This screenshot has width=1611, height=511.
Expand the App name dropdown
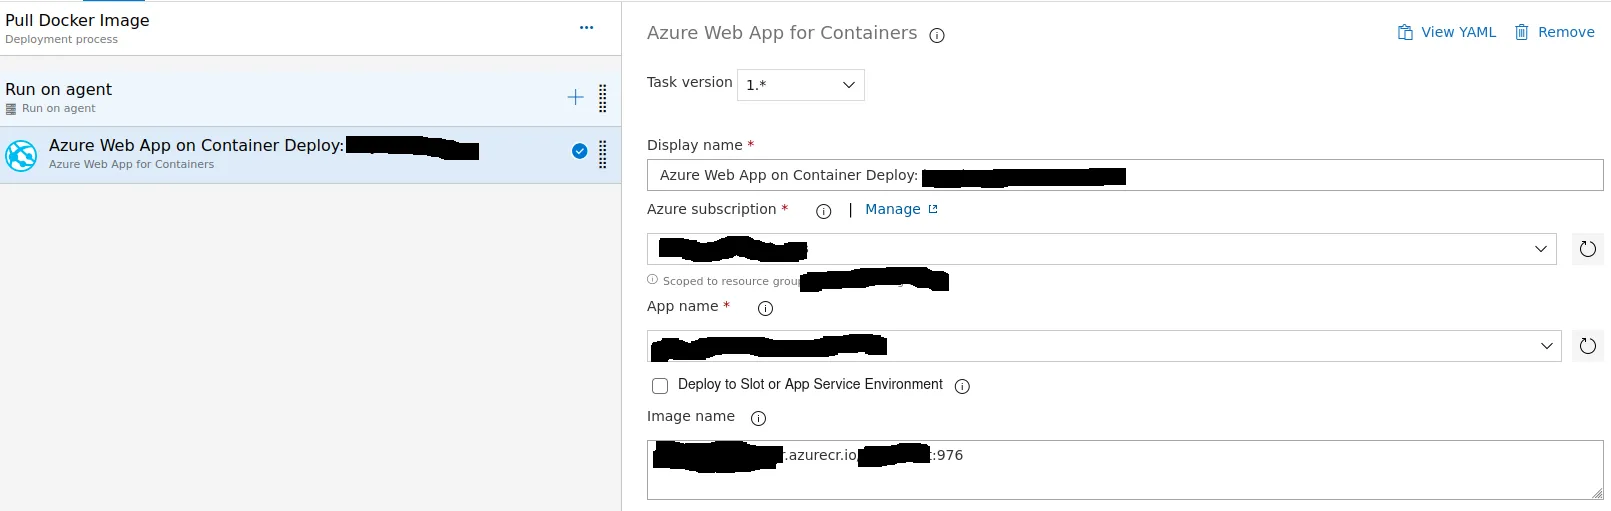1546,346
